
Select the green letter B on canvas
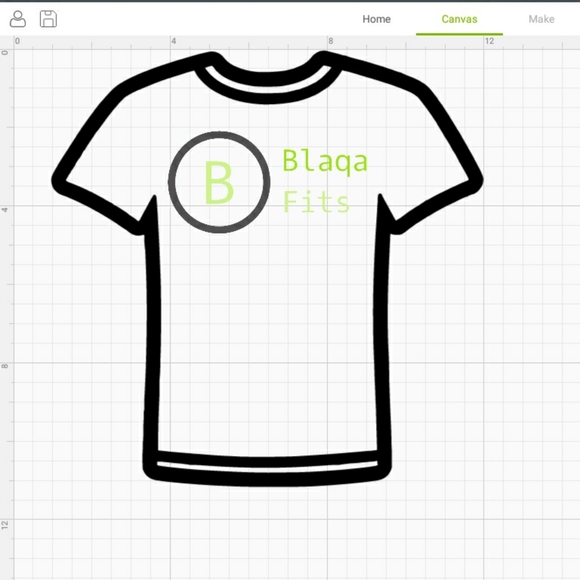tap(219, 182)
